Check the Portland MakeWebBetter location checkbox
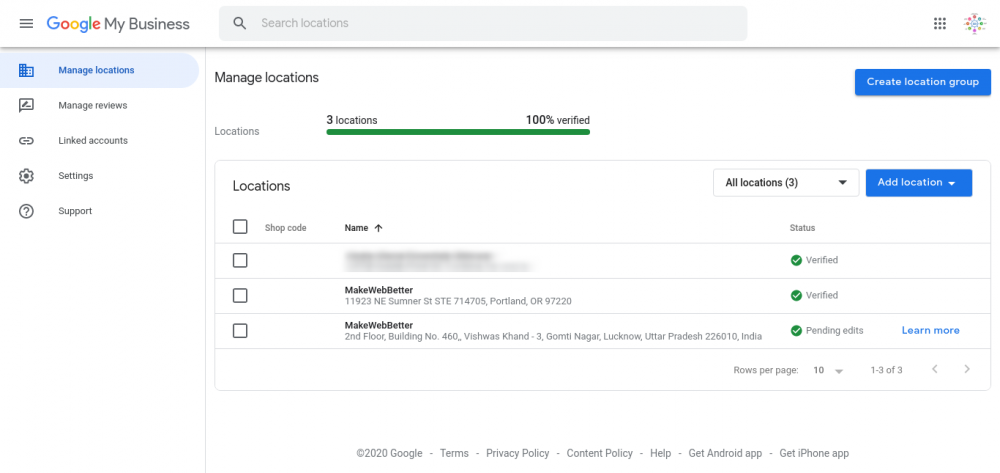Screen dimensions: 1000x473 240,296
